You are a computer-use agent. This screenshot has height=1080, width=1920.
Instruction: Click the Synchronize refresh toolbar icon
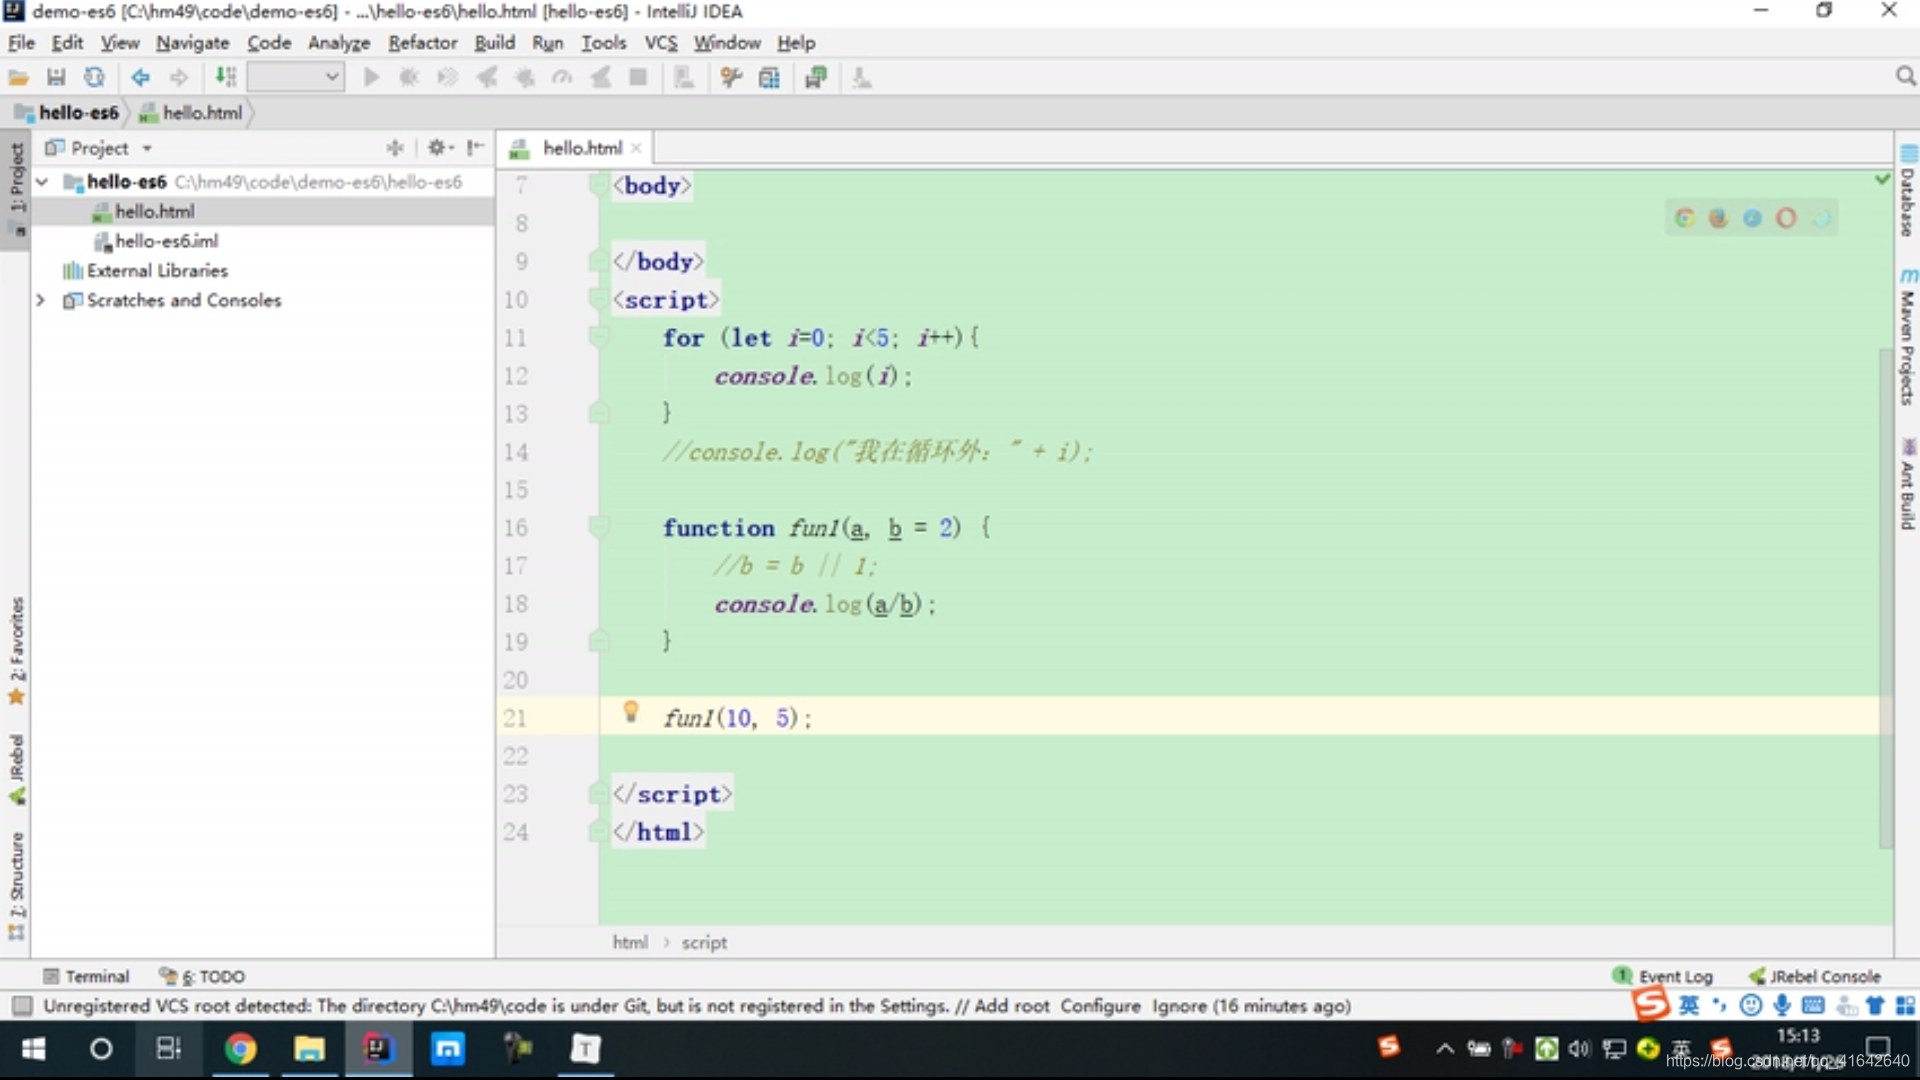click(x=94, y=78)
